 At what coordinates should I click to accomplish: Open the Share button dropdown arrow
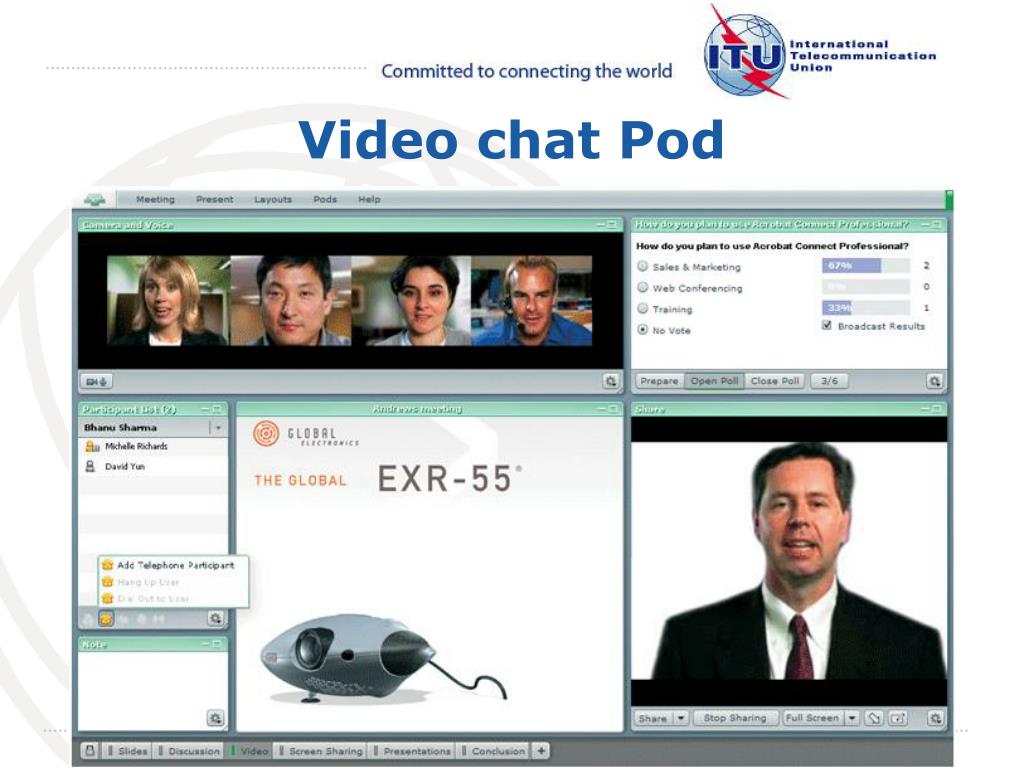680,718
